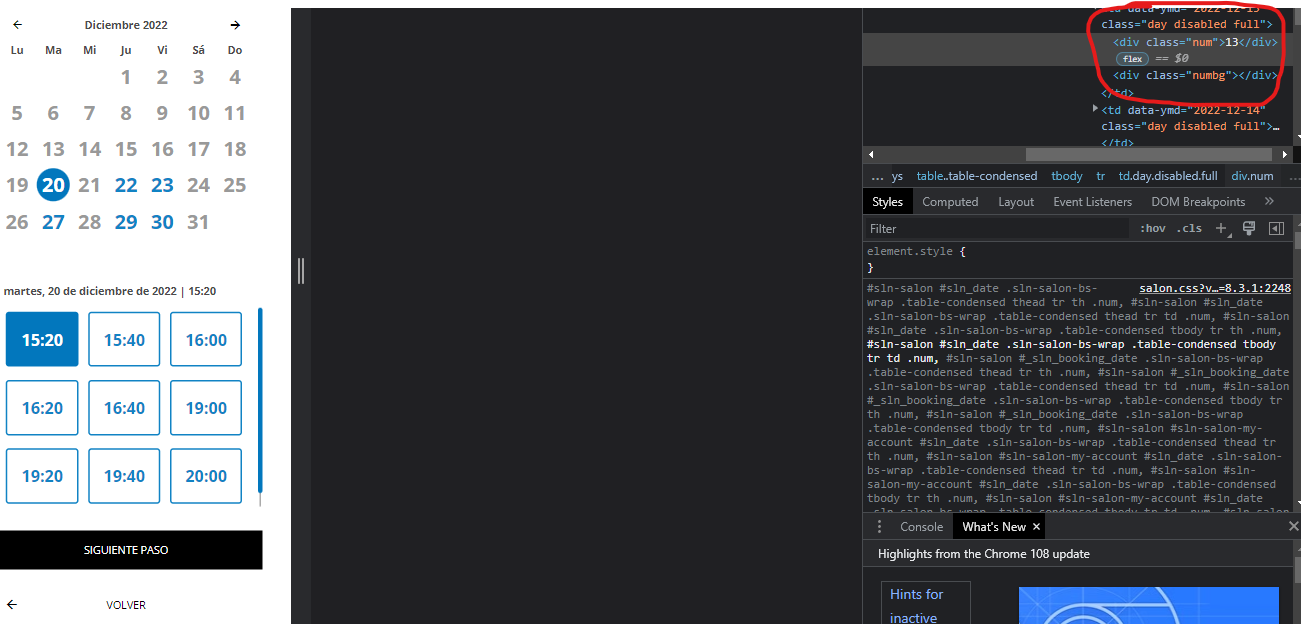Screen dimensions: 1301x624
Task: Open the Event Listeners tab
Action: click(x=1092, y=201)
